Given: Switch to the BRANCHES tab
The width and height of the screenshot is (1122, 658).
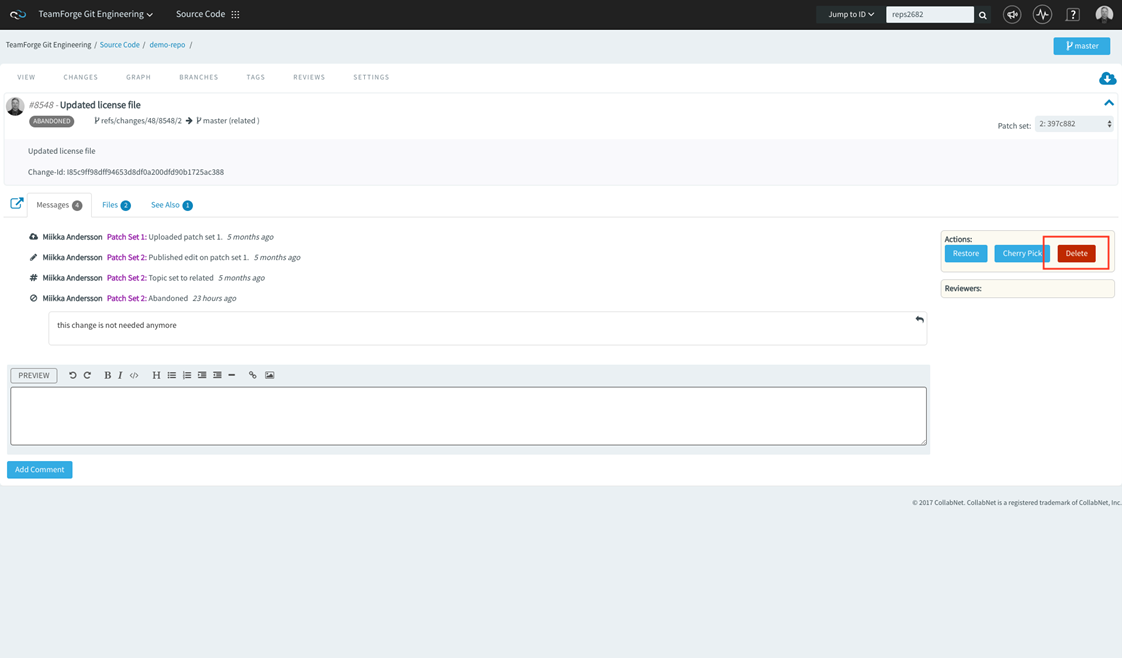Looking at the screenshot, I should pyautogui.click(x=198, y=77).
